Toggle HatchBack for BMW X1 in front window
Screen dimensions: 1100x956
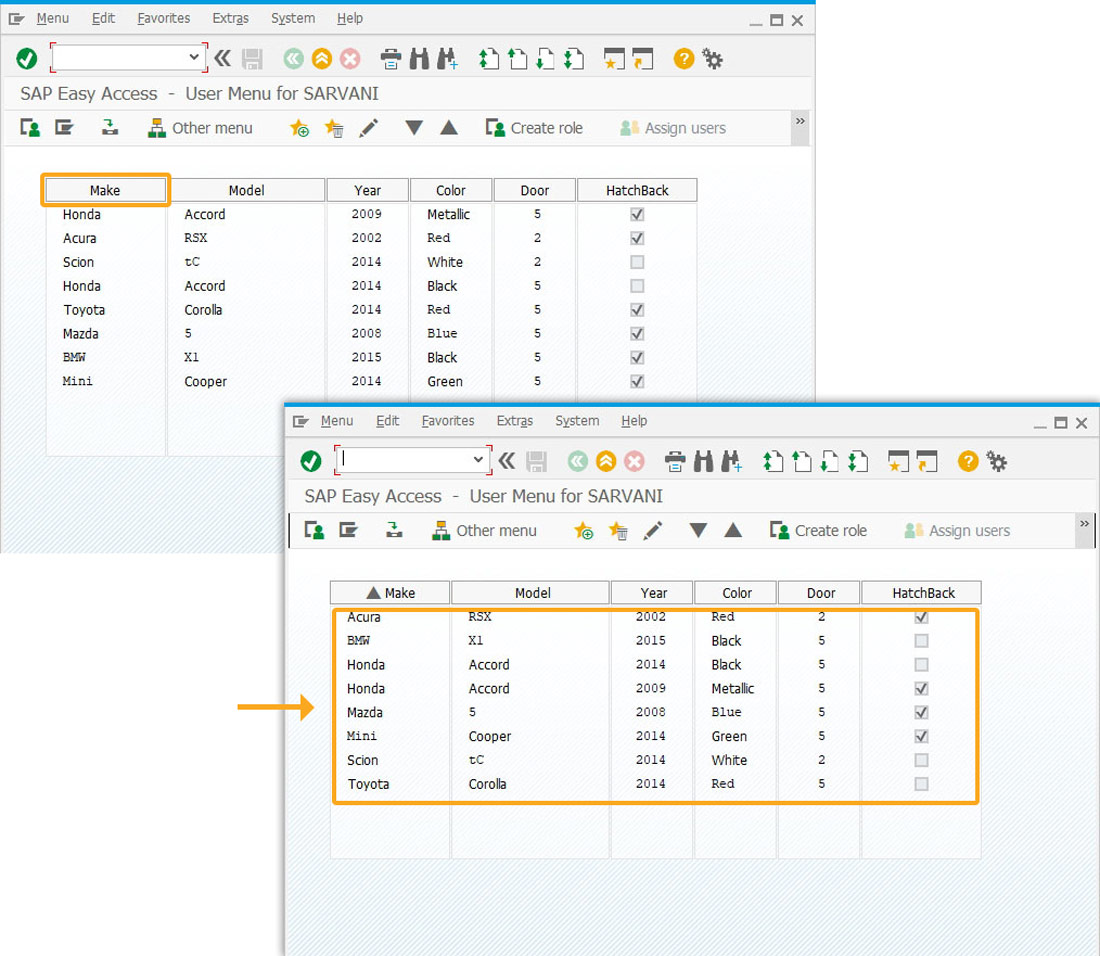pyautogui.click(x=922, y=641)
